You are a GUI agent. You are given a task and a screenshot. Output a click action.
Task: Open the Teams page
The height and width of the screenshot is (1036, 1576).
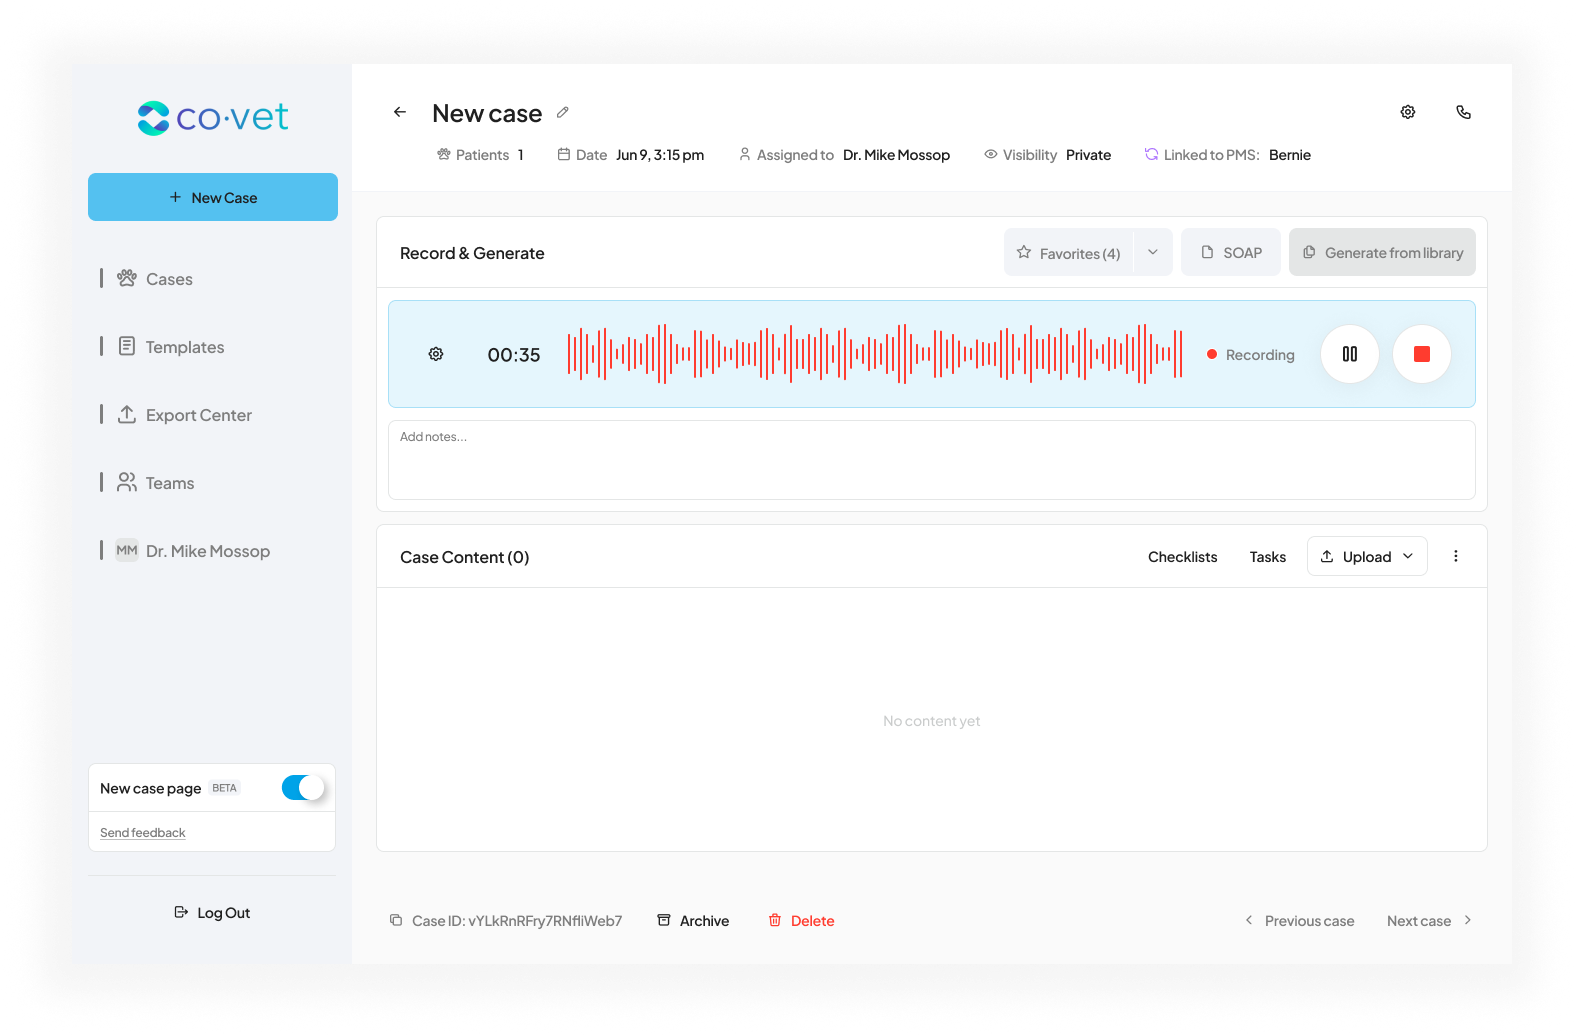click(170, 483)
